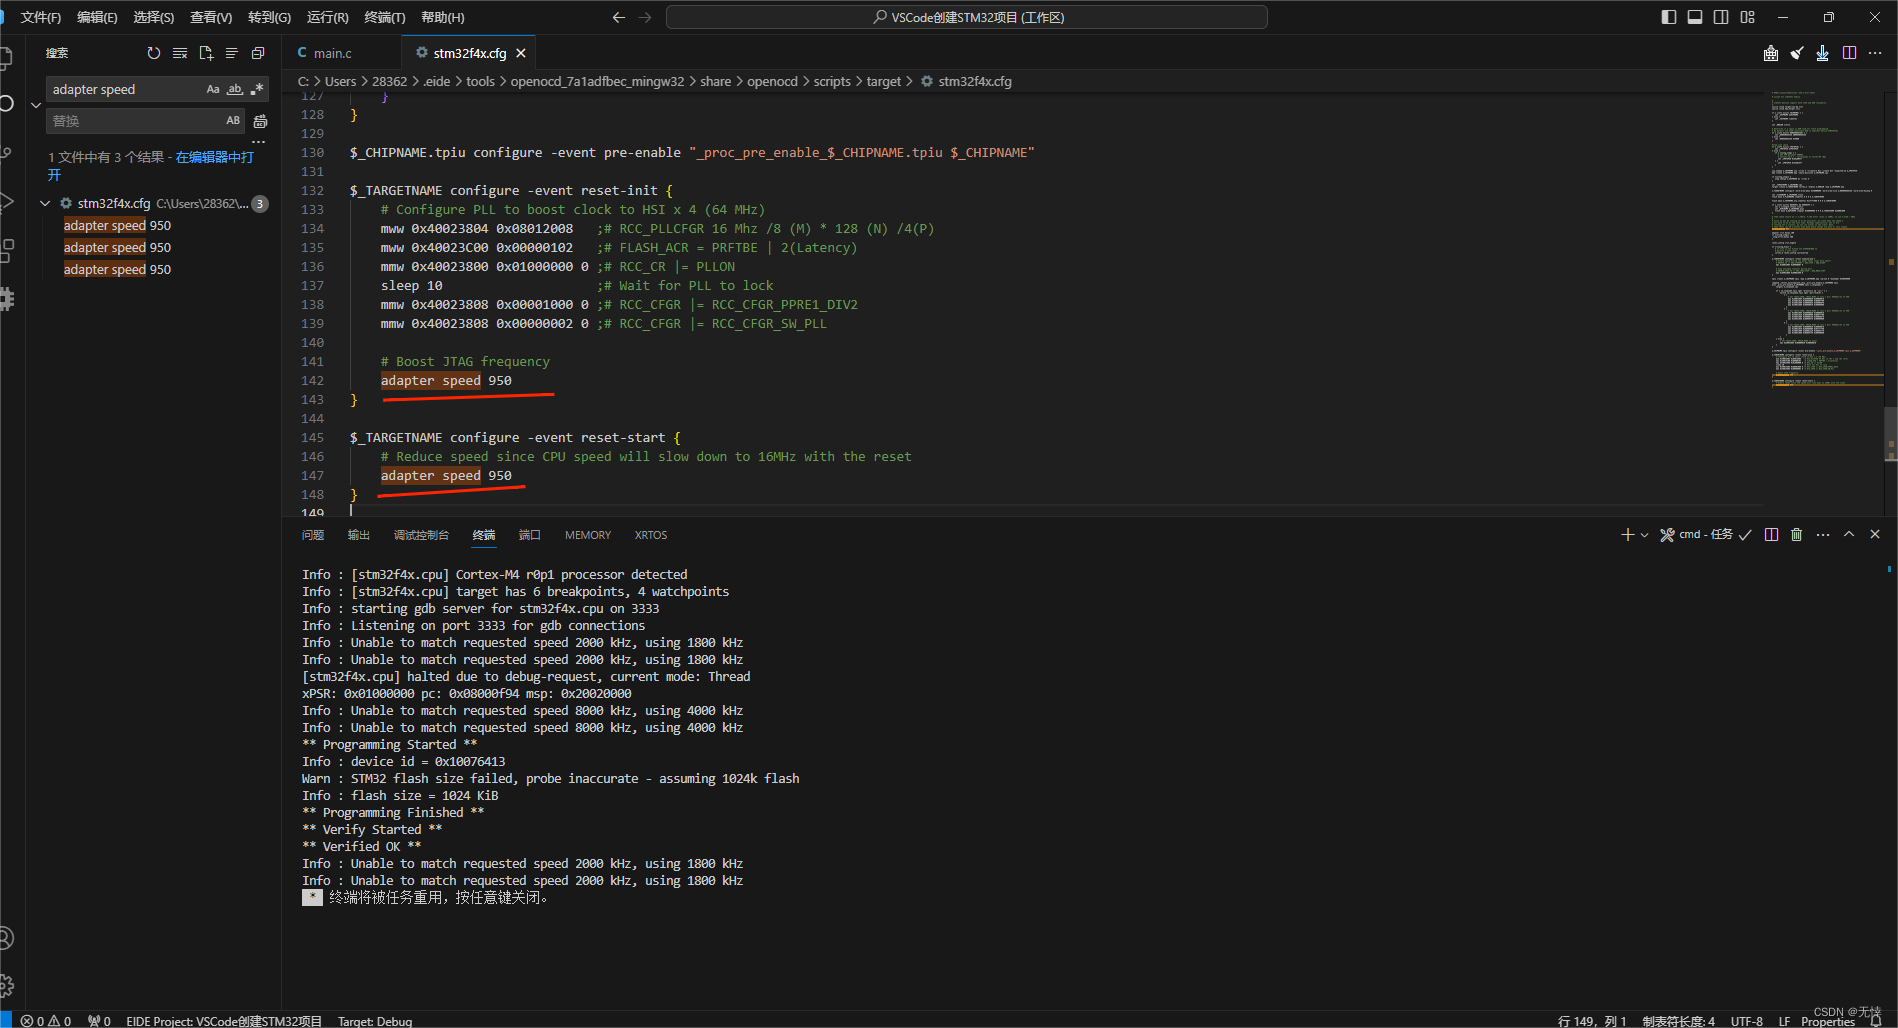The image size is (1898, 1028).
Task: Go forward with navigation arrow
Action: [645, 17]
